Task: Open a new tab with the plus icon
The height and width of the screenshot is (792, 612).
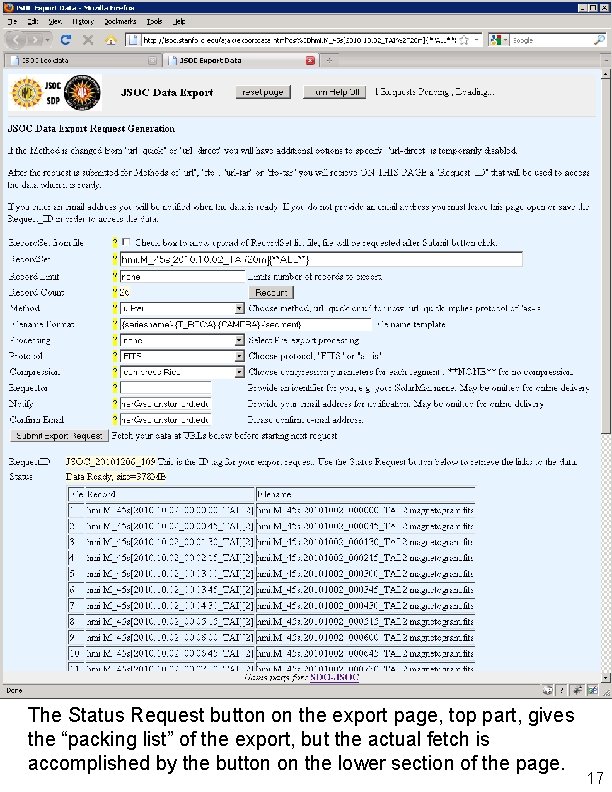Action: [x=329, y=60]
